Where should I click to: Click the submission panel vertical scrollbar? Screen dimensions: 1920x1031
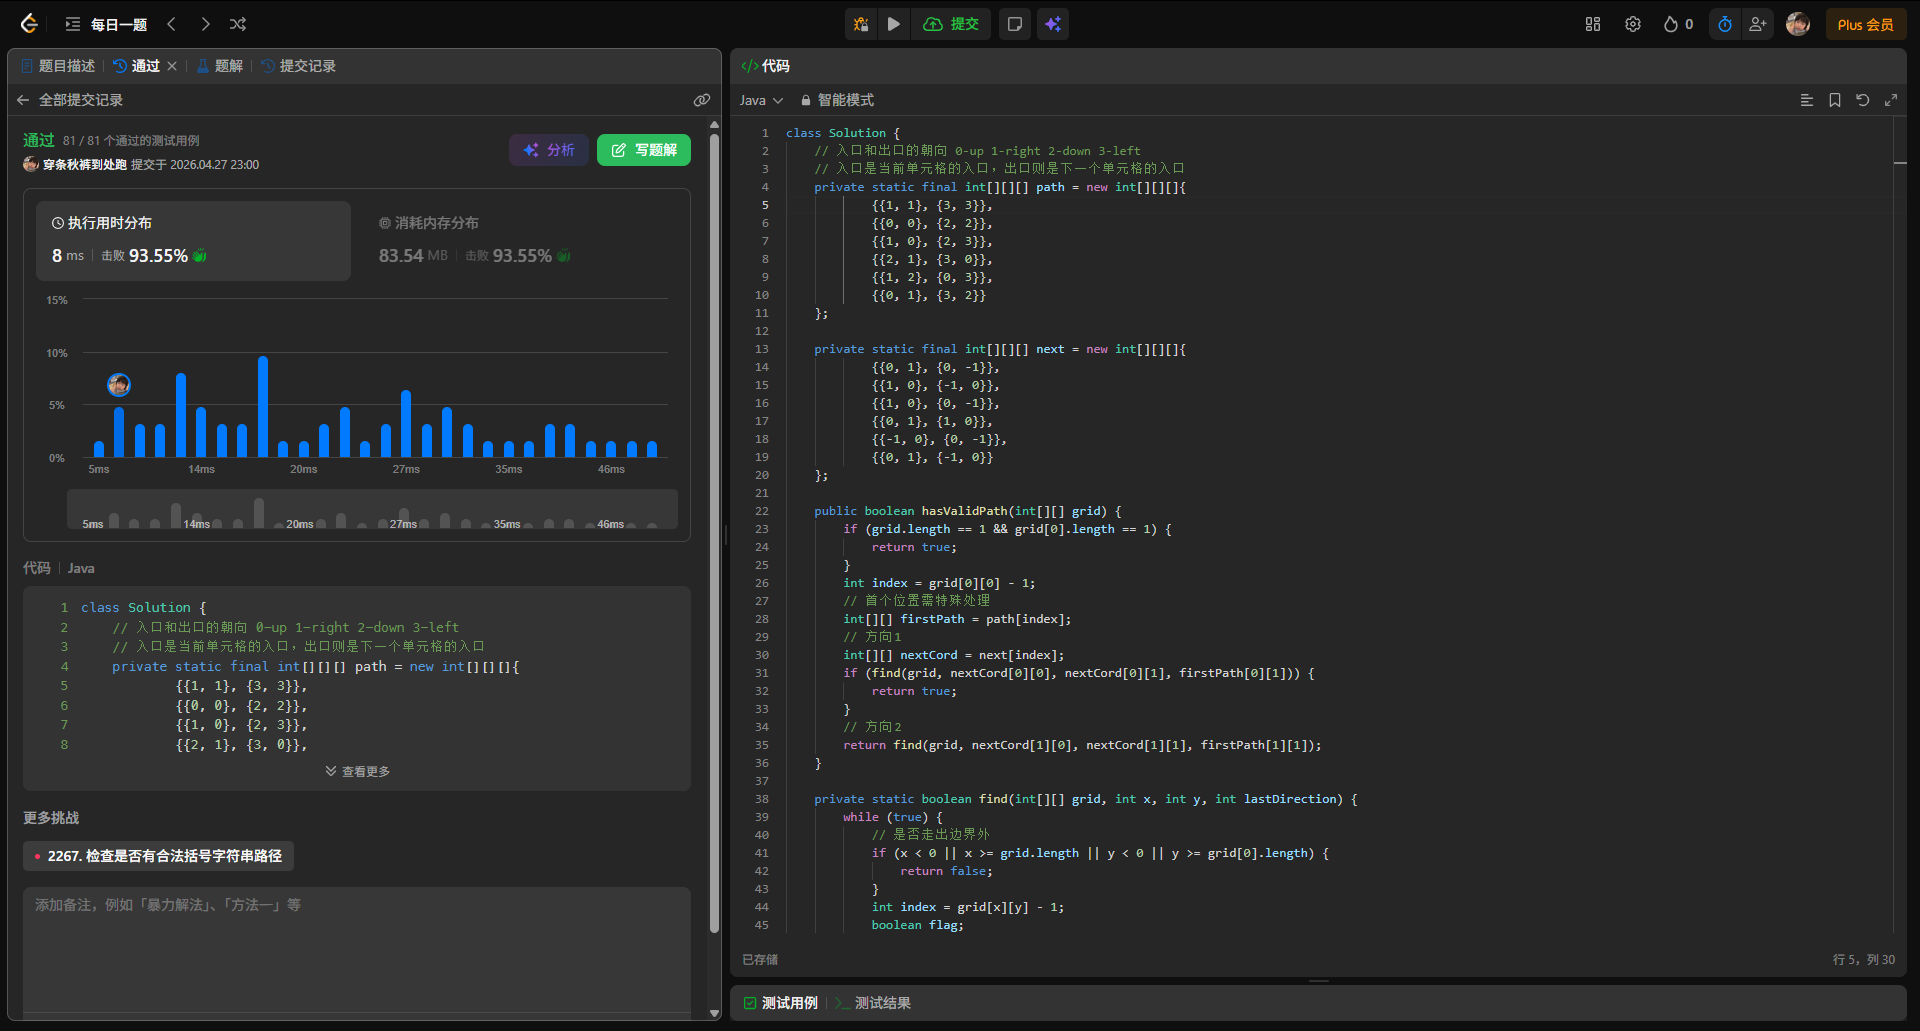point(714,534)
